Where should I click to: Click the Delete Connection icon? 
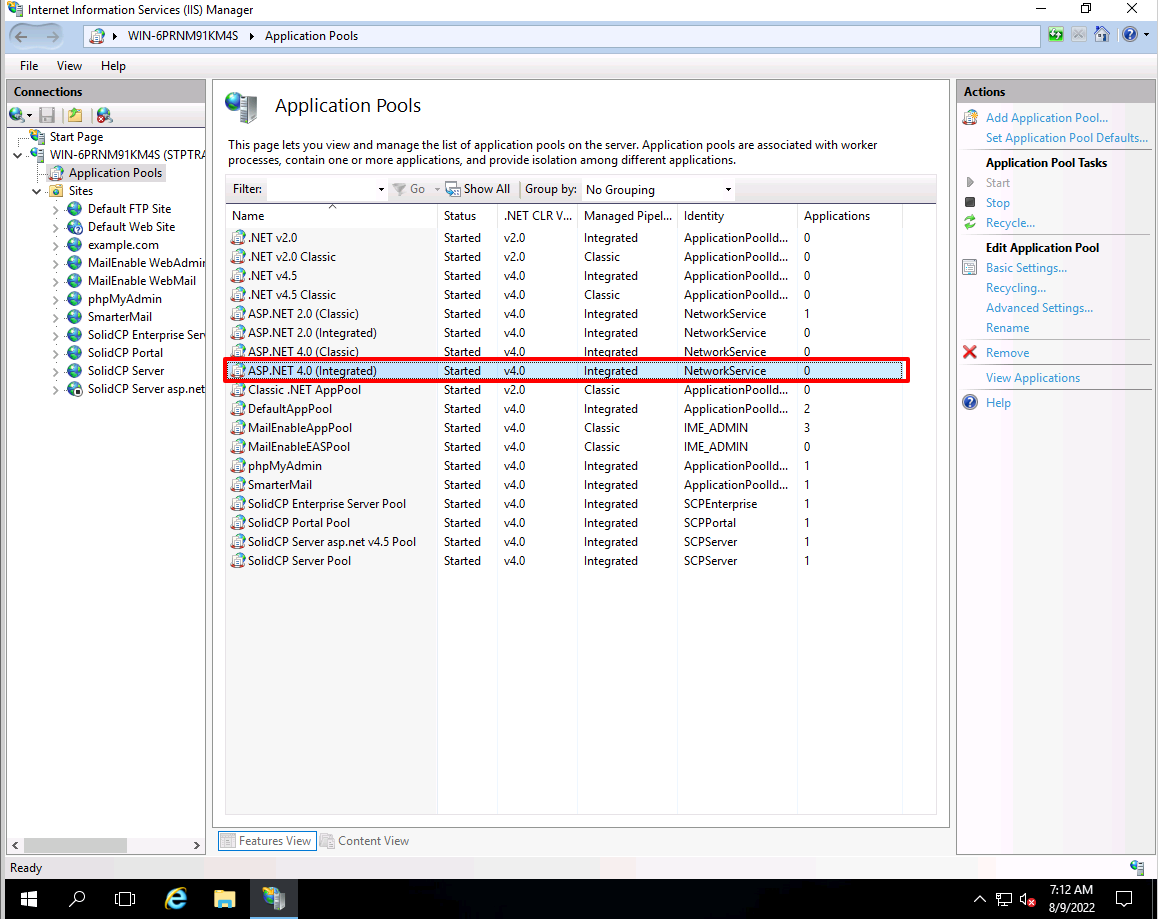104,115
